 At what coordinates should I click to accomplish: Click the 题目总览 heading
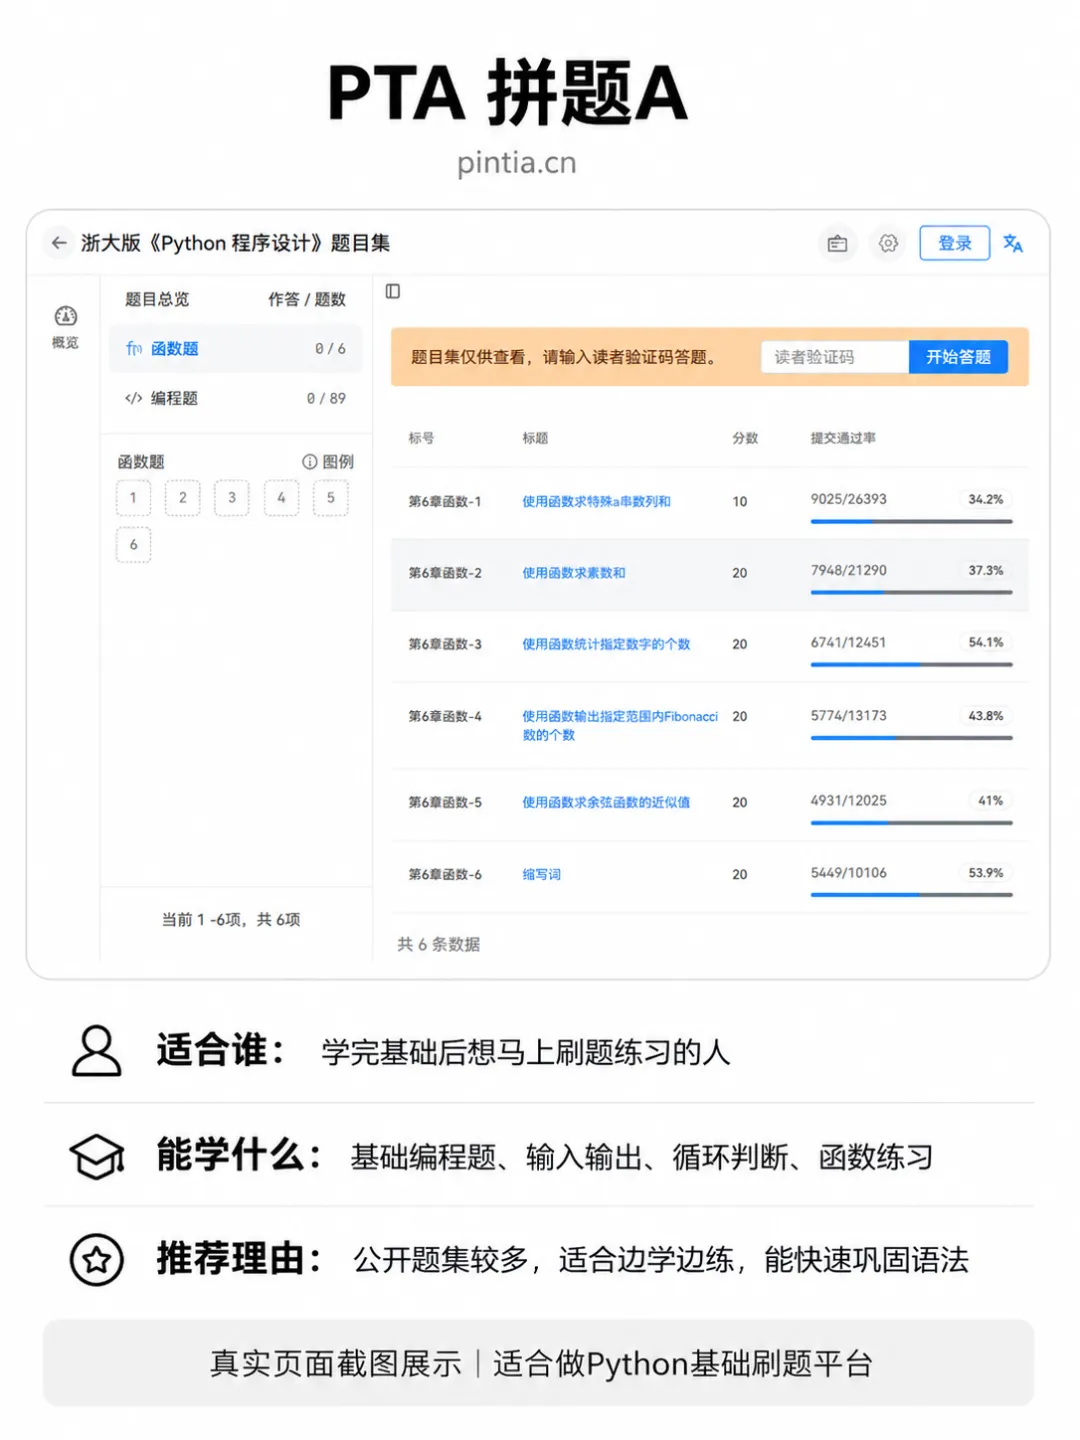[157, 299]
